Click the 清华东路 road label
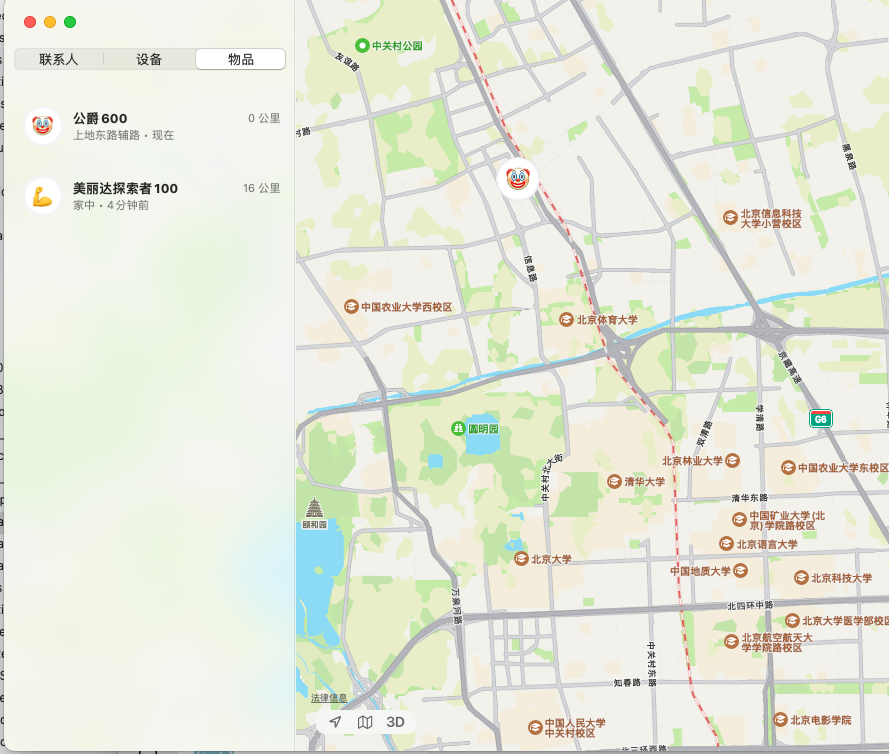Image resolution: width=889 pixels, height=754 pixels. pyautogui.click(x=750, y=498)
